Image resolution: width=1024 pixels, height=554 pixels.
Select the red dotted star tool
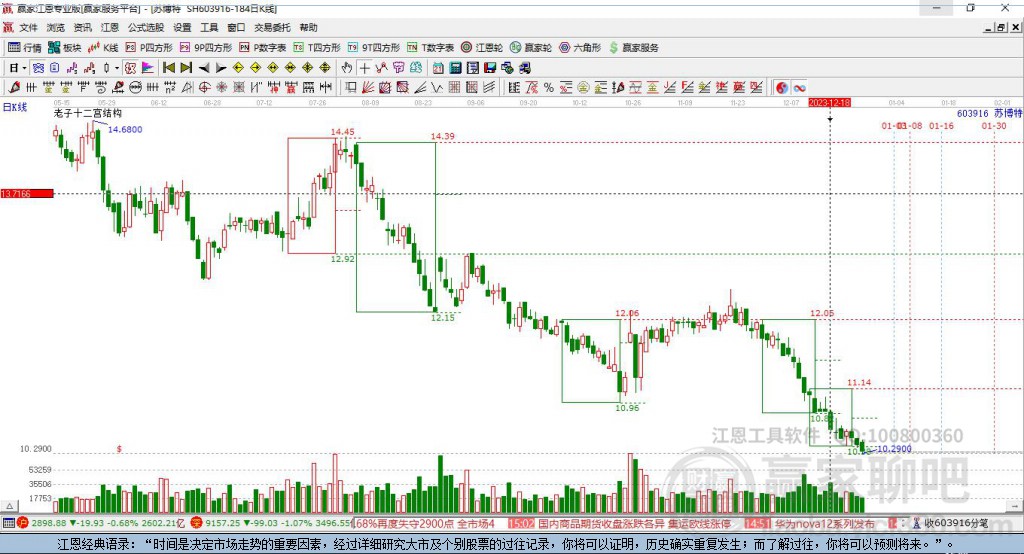click(x=221, y=88)
